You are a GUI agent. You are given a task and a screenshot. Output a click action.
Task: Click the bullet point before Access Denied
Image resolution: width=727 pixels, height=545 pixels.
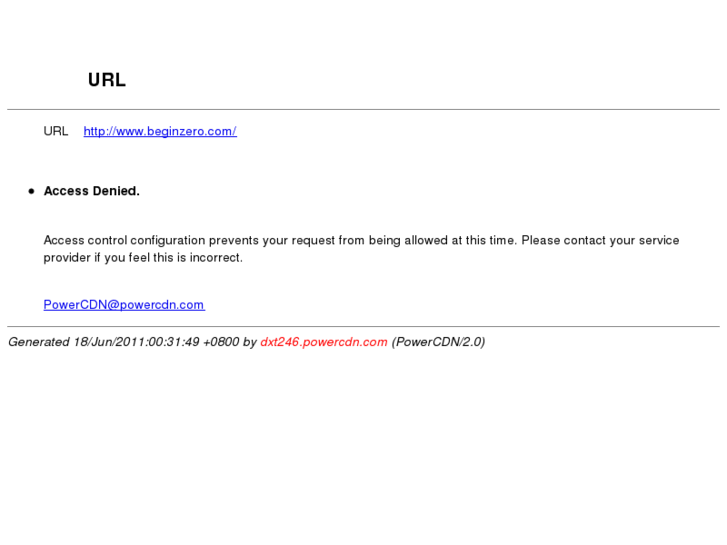31,191
